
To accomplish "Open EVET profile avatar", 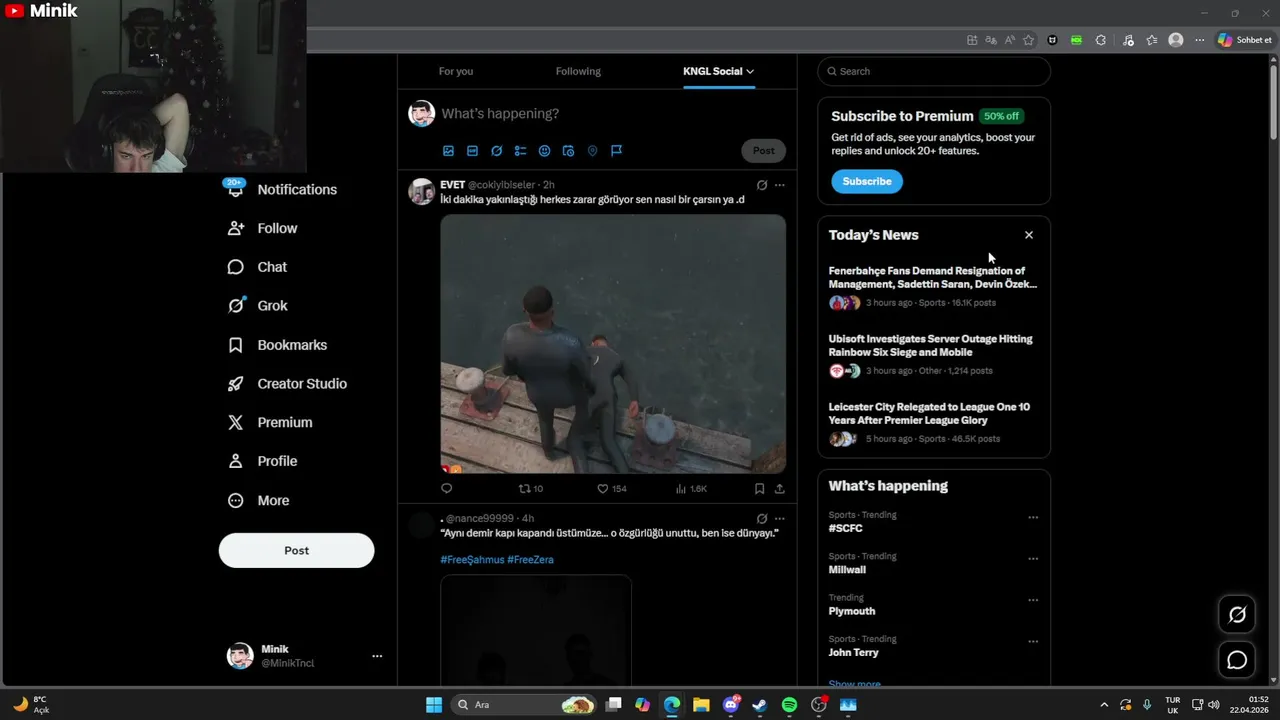I will (422, 191).
